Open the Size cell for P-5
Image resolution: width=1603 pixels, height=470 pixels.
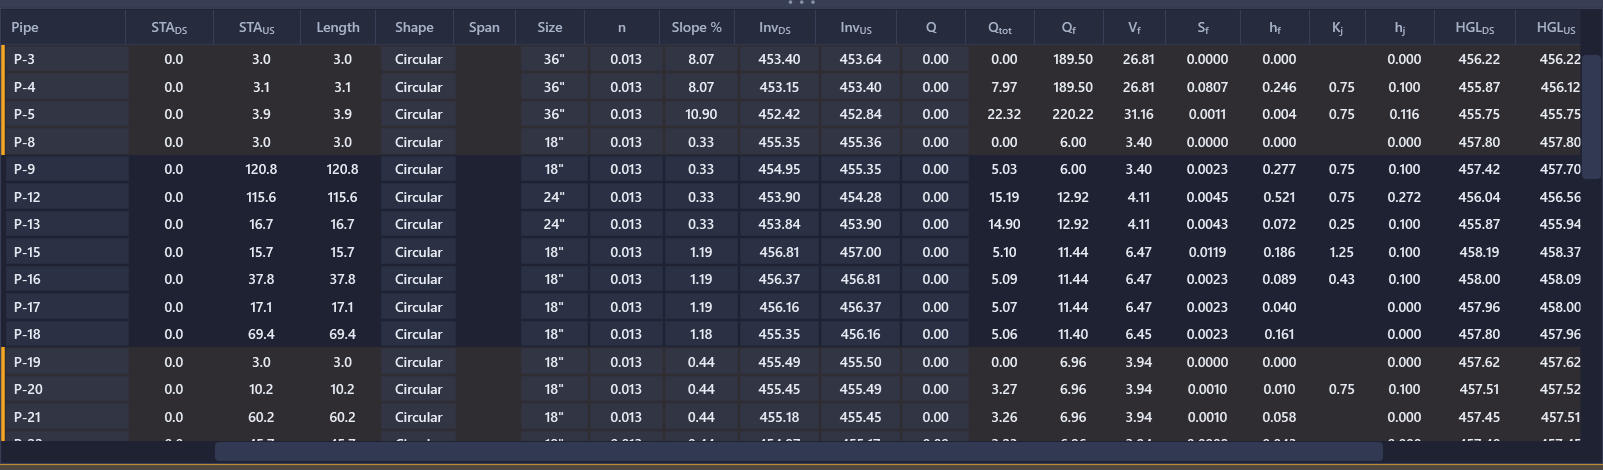click(553, 114)
